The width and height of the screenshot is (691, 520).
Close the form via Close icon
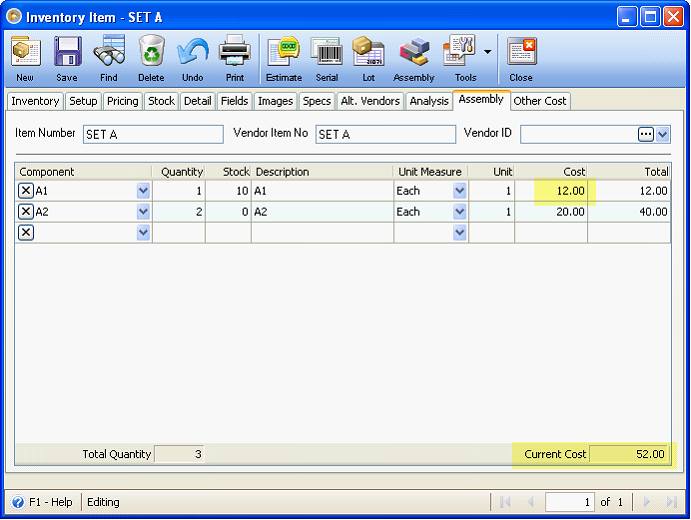point(521,52)
